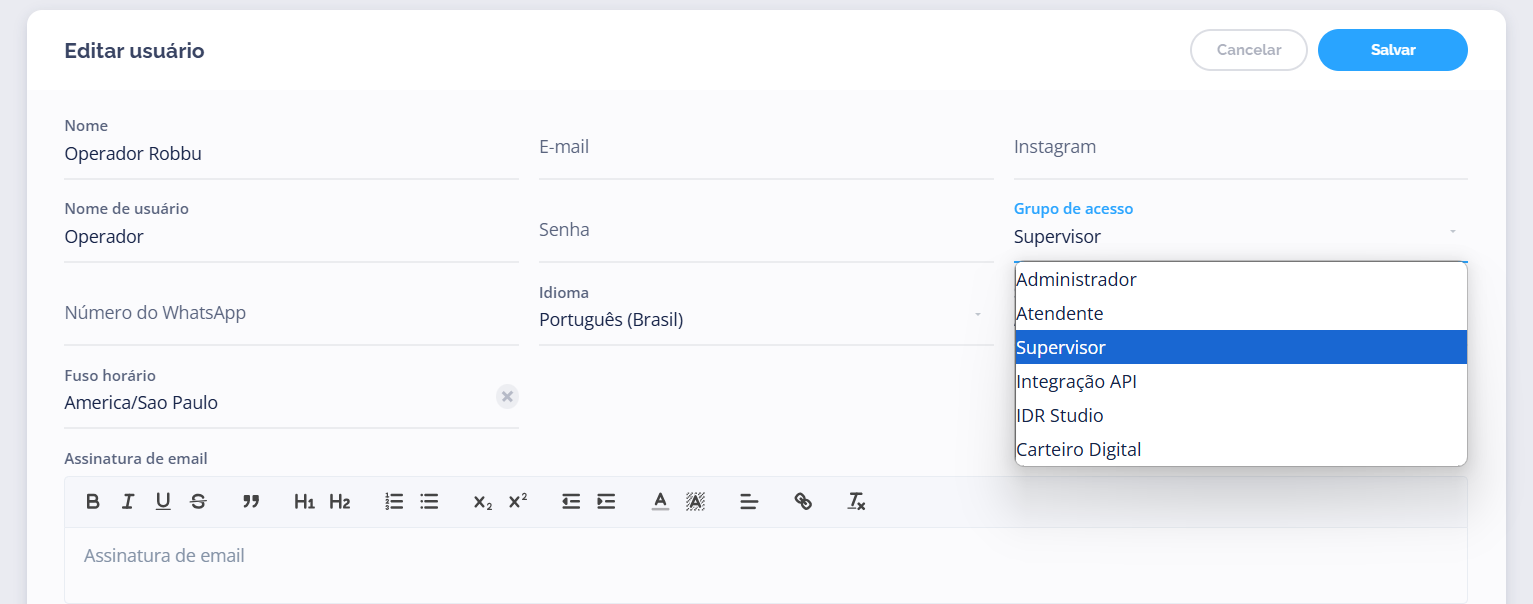Insert a blockquote in the signature

tap(251, 502)
